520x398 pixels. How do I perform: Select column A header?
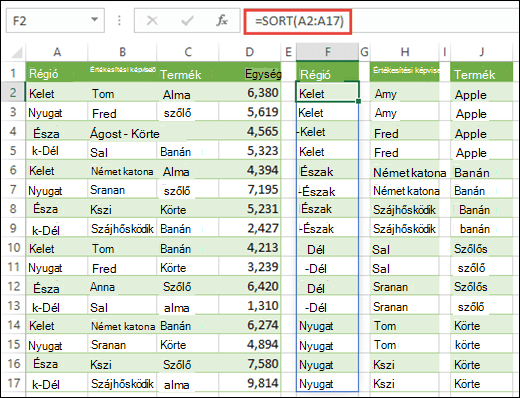(57, 52)
